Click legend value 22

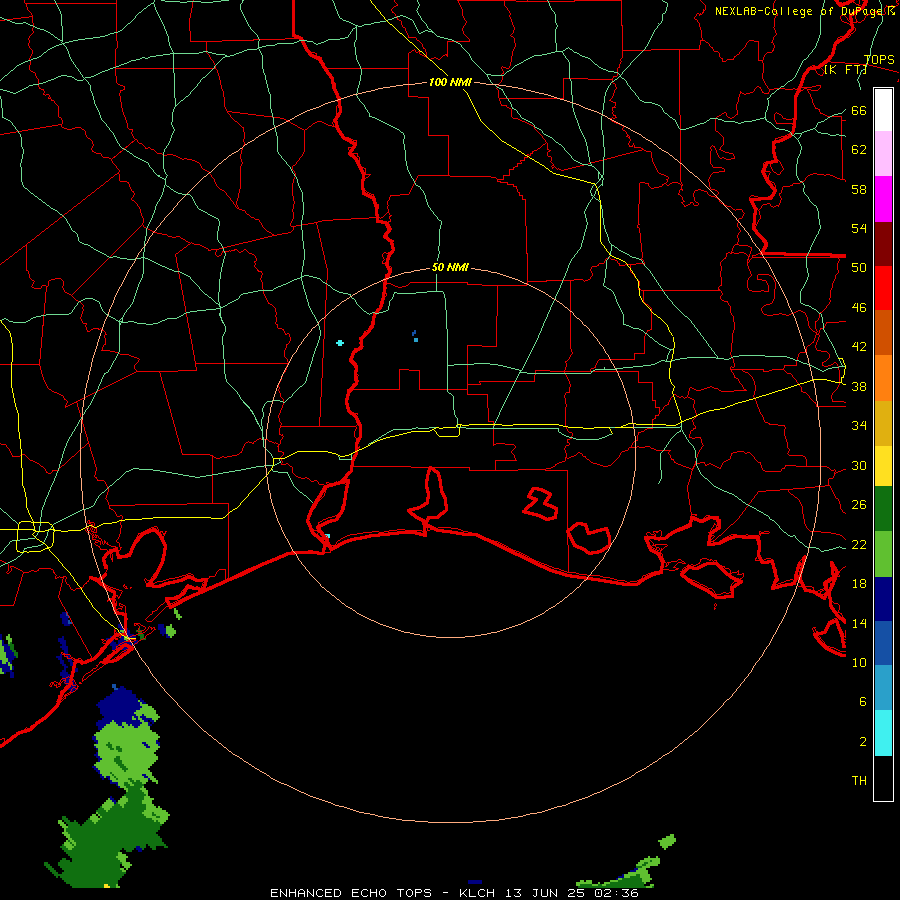859,544
